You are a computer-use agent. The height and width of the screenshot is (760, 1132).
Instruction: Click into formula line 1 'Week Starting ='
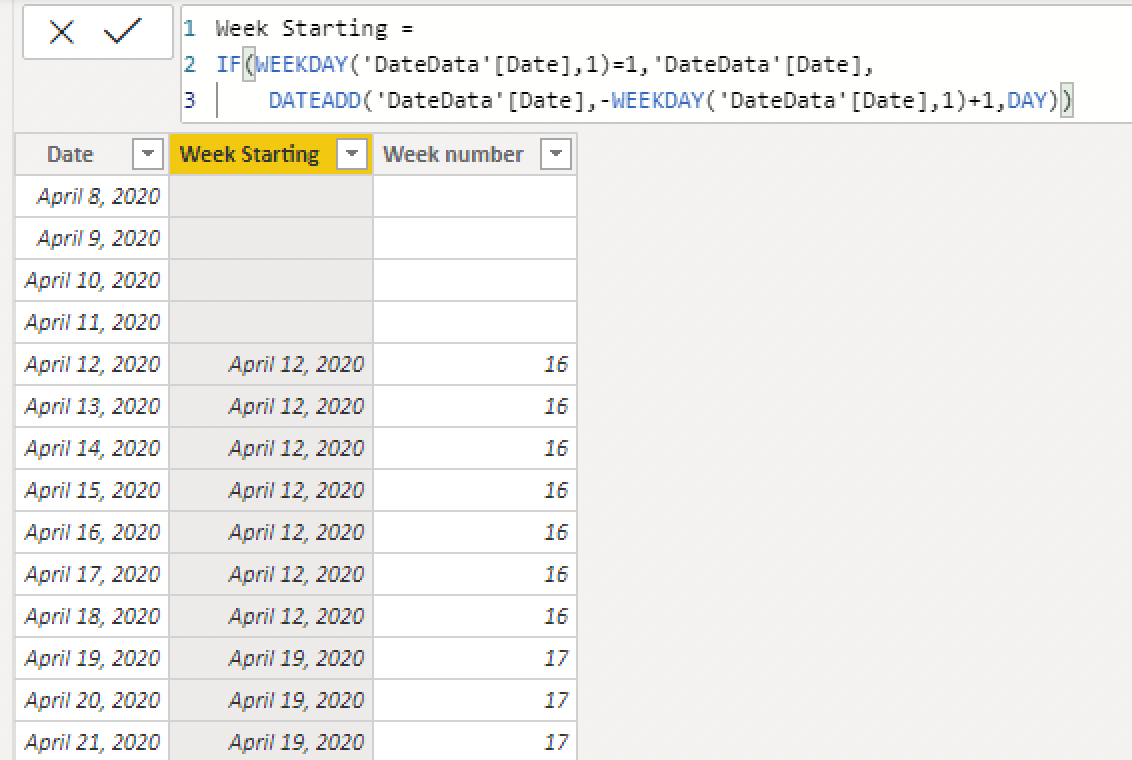pyautogui.click(x=314, y=29)
